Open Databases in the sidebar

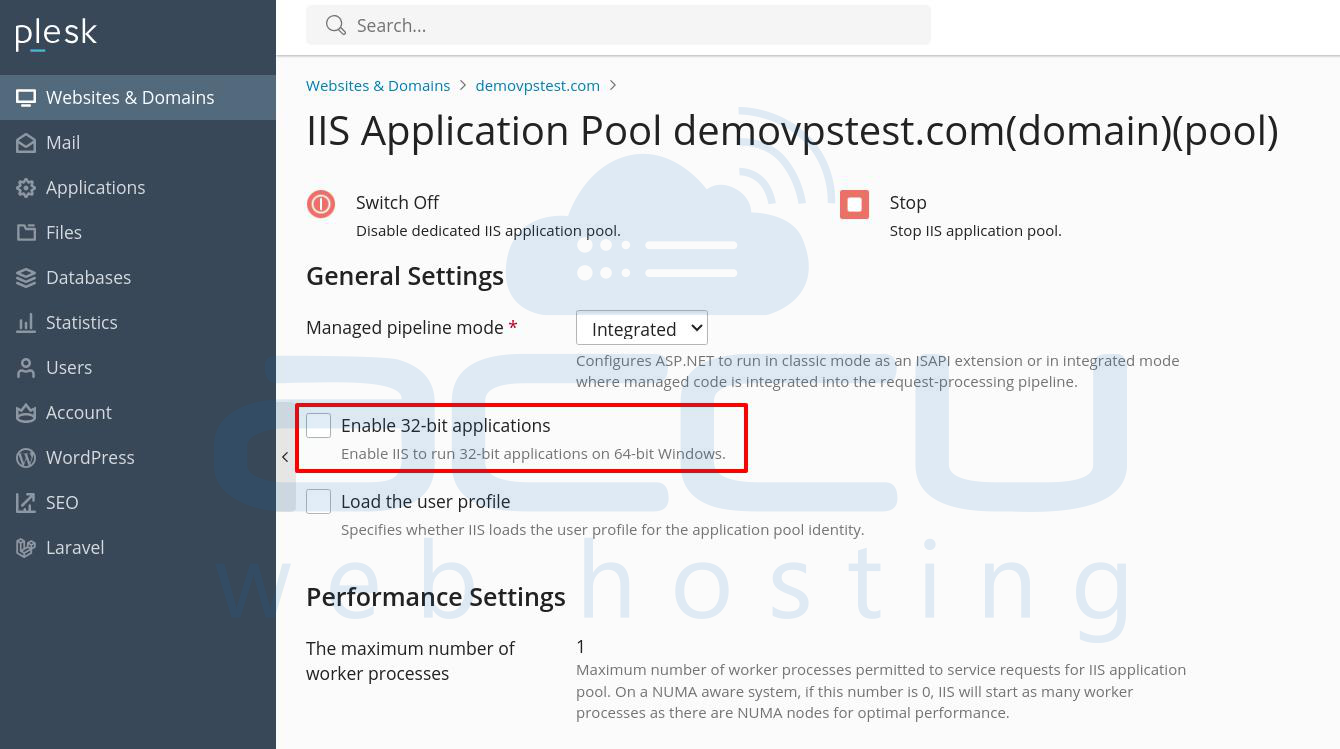pyautogui.click(x=138, y=278)
